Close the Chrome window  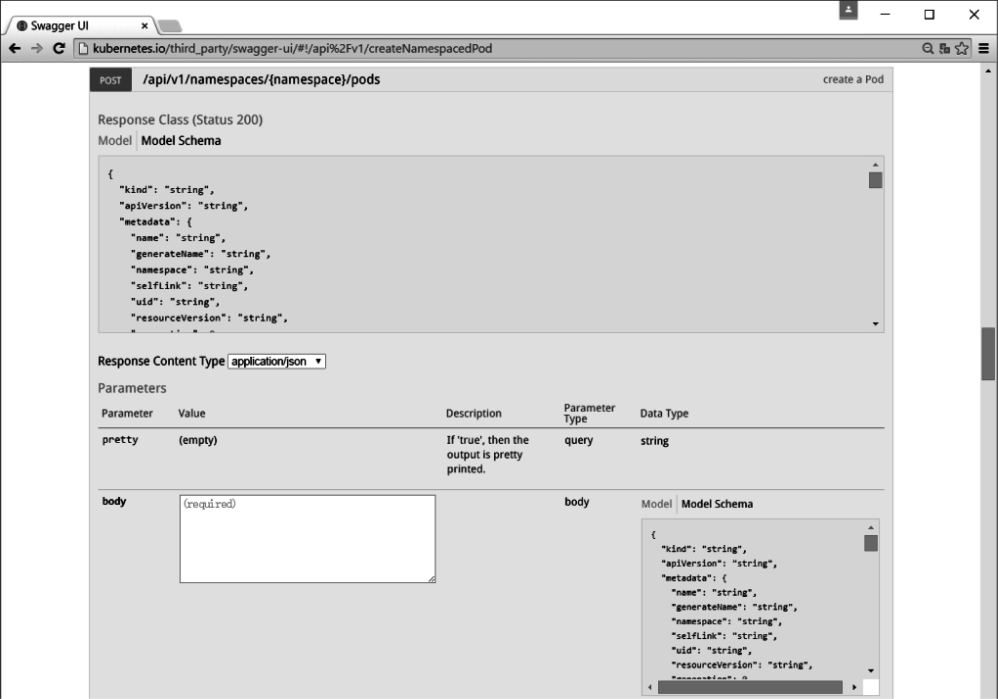[x=974, y=14]
